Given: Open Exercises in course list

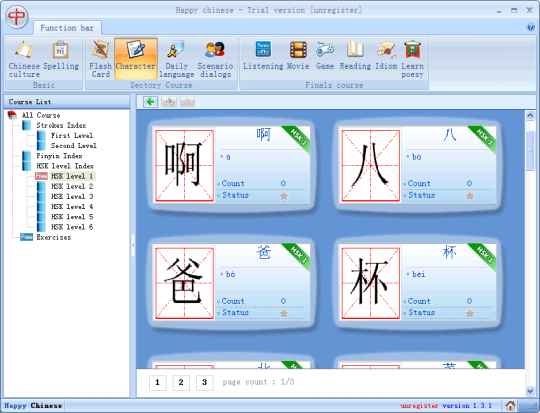Looking at the screenshot, I should (54, 237).
